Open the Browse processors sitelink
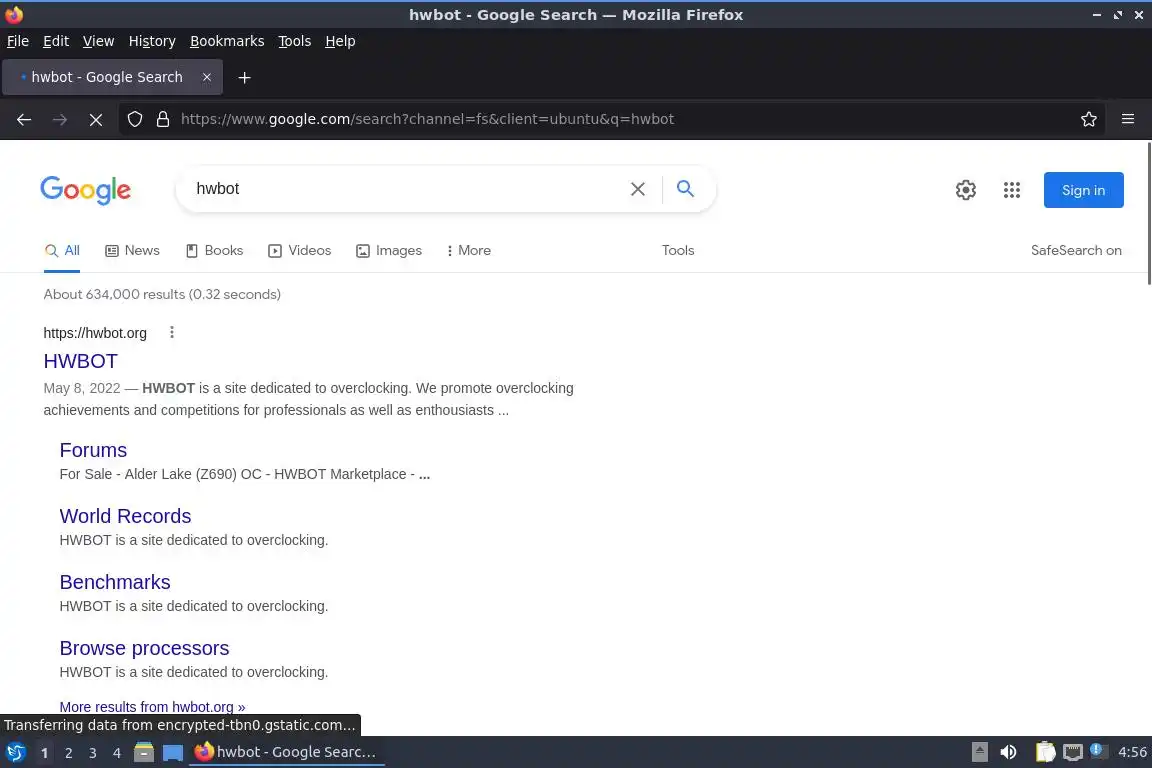 [x=144, y=649]
